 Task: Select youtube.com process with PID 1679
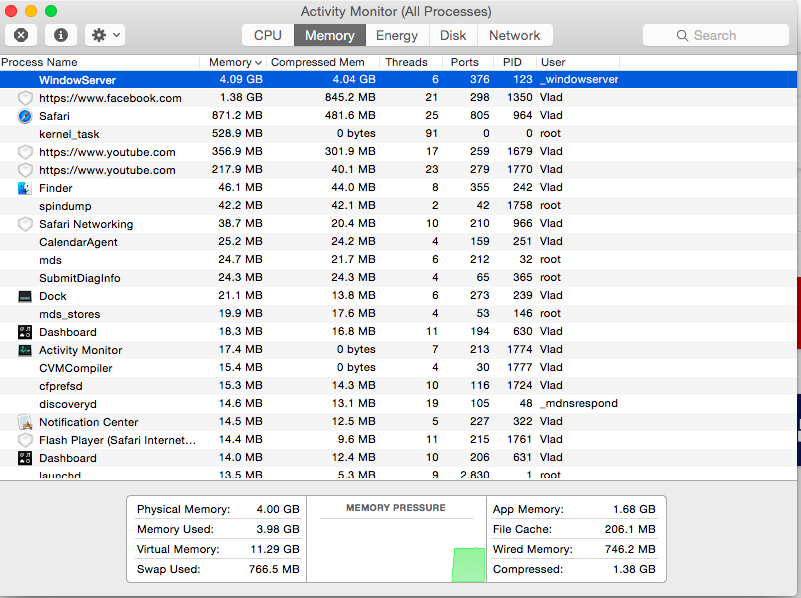click(x=398, y=152)
